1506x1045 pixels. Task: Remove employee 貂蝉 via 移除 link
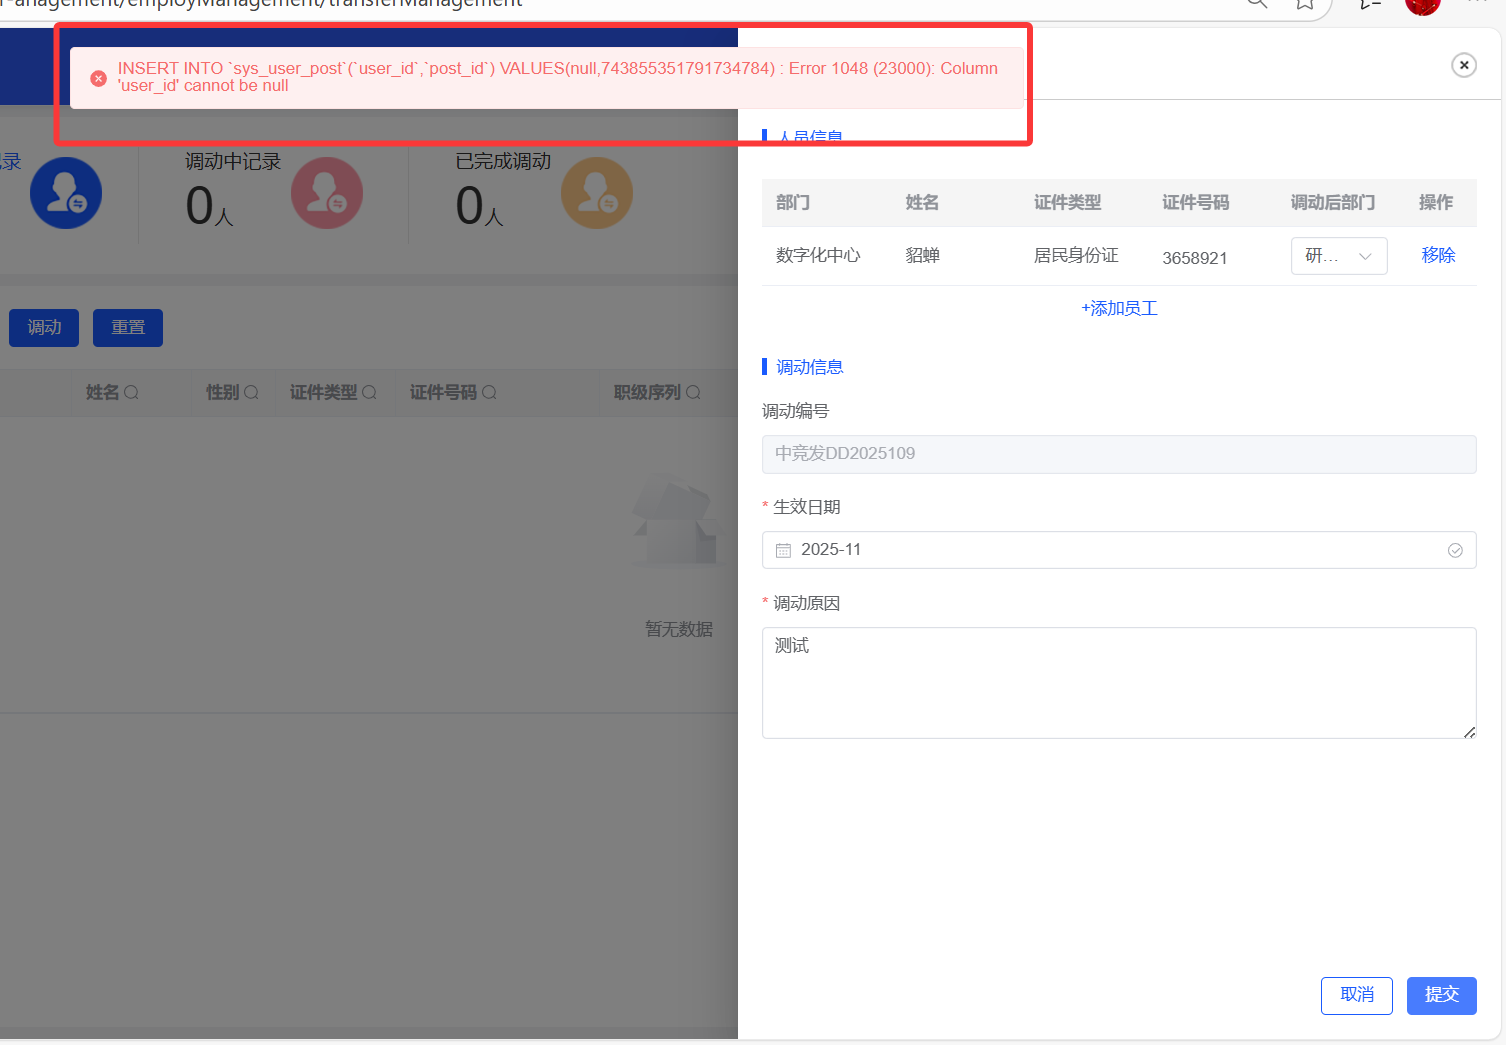click(x=1438, y=256)
